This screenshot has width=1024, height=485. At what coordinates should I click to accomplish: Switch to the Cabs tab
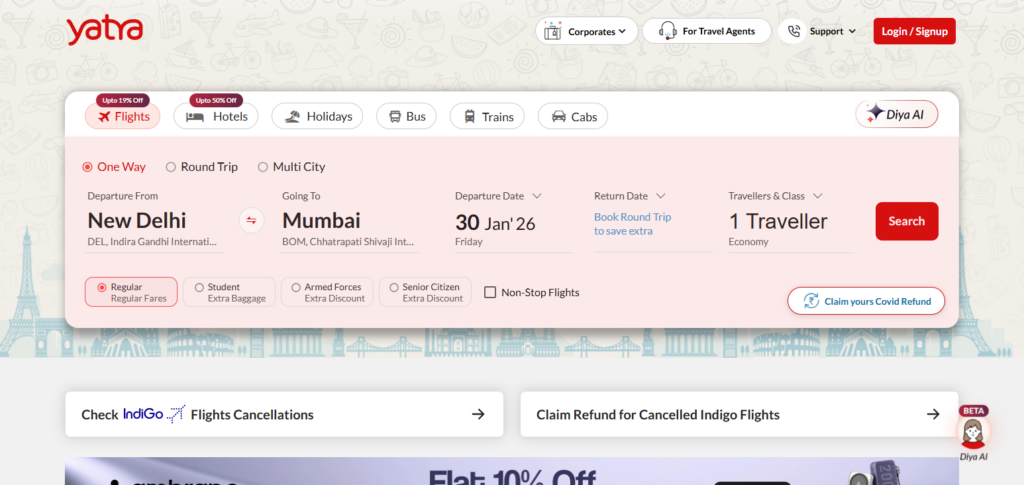coord(573,116)
